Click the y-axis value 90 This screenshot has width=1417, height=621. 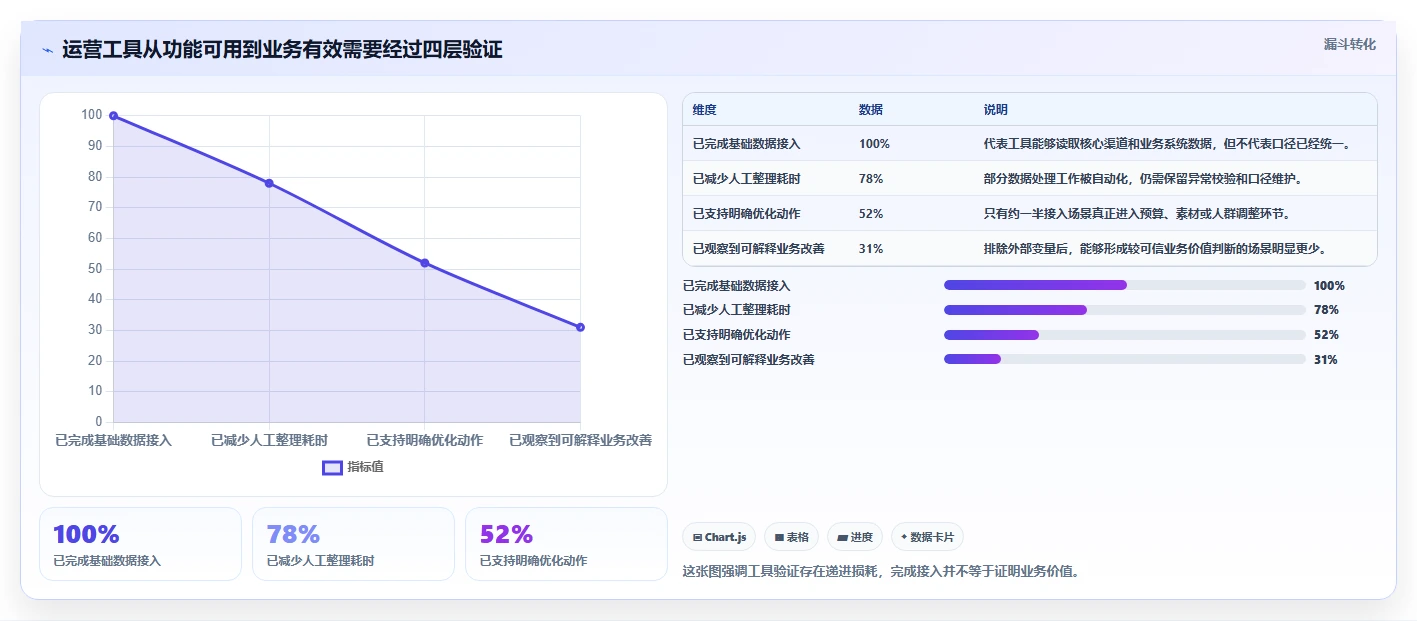pyautogui.click(x=94, y=146)
